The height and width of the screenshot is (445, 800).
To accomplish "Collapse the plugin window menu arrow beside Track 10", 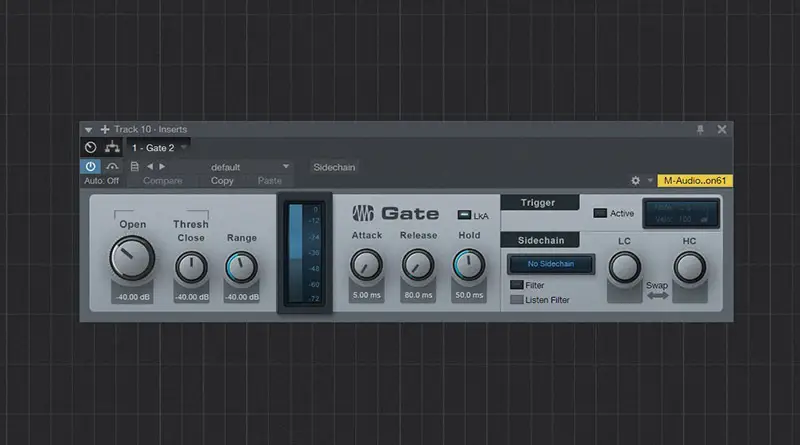I will (88, 130).
